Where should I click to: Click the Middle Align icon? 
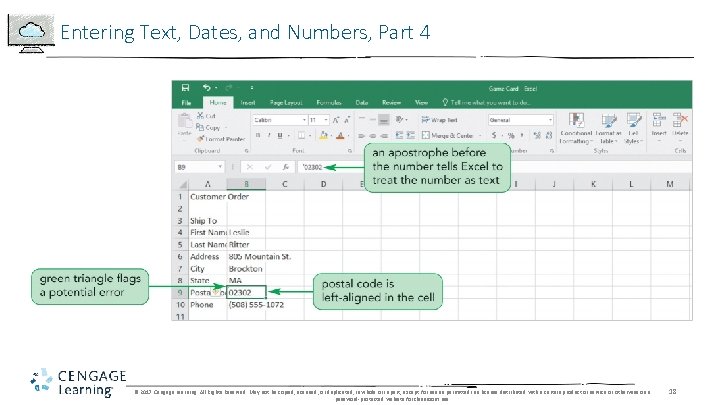pyautogui.click(x=373, y=120)
